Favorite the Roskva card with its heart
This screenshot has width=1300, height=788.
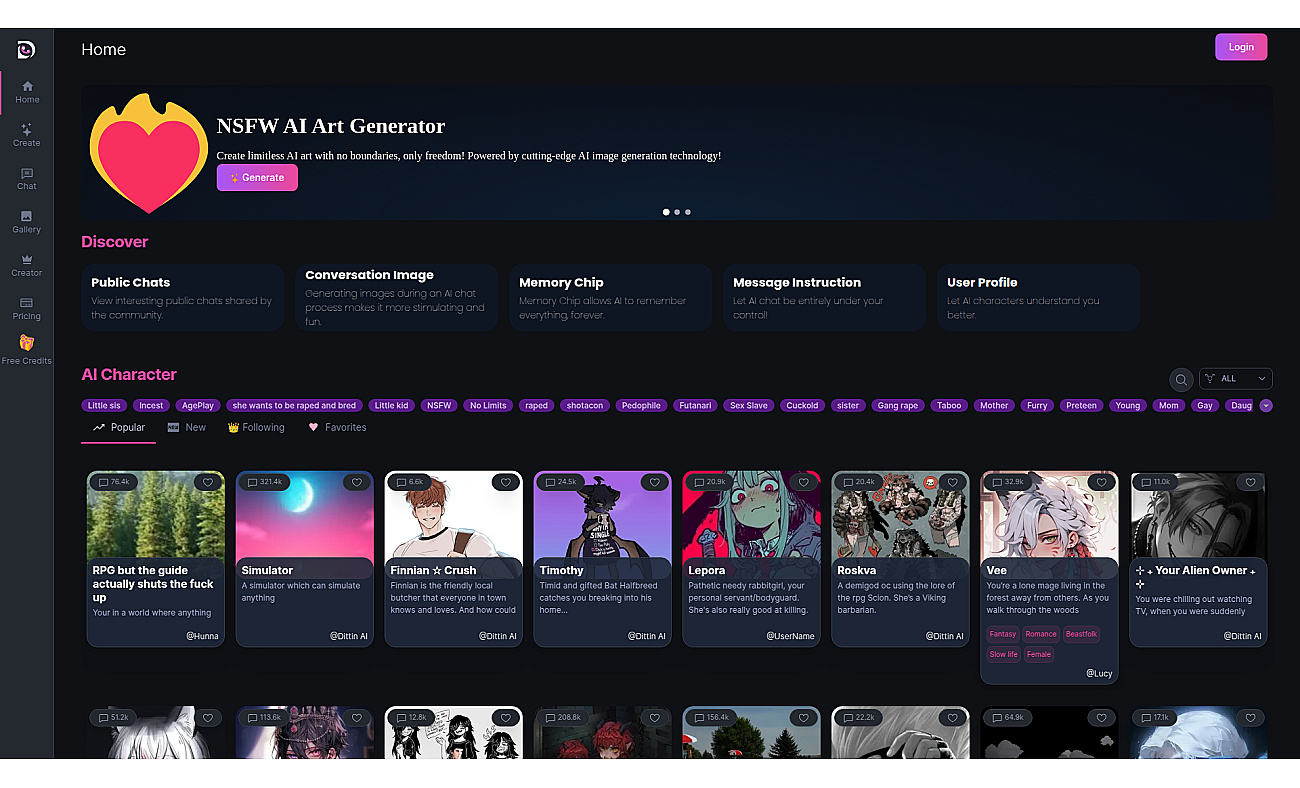(x=953, y=482)
